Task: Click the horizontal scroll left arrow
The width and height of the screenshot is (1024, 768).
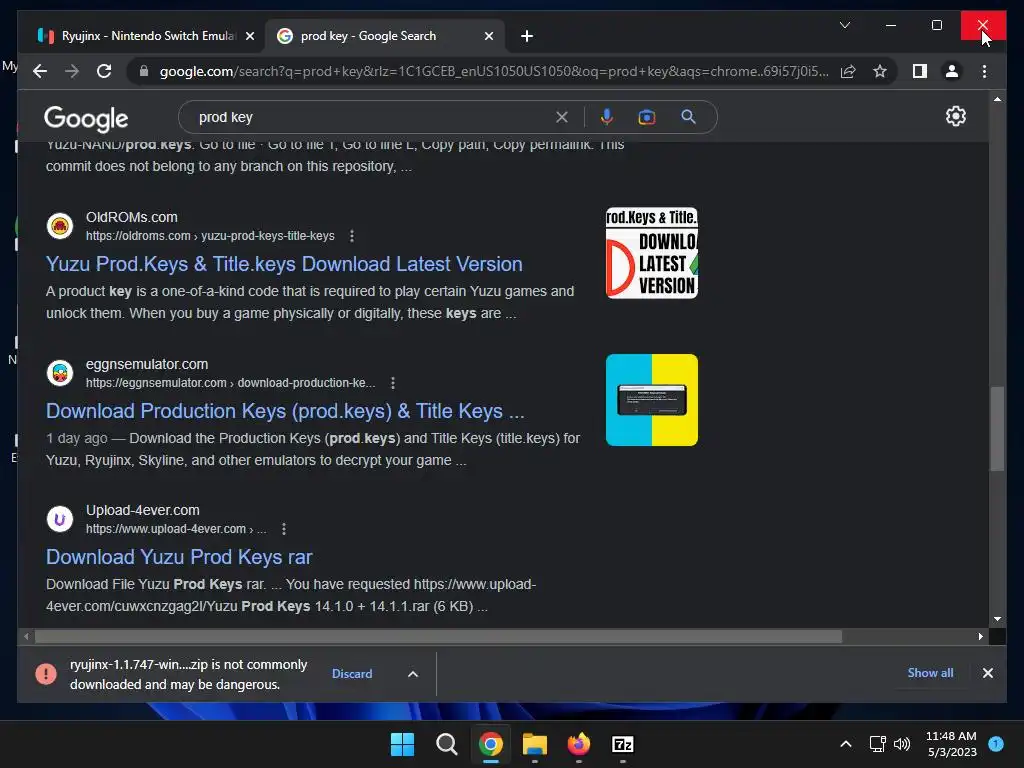Action: 26,636
